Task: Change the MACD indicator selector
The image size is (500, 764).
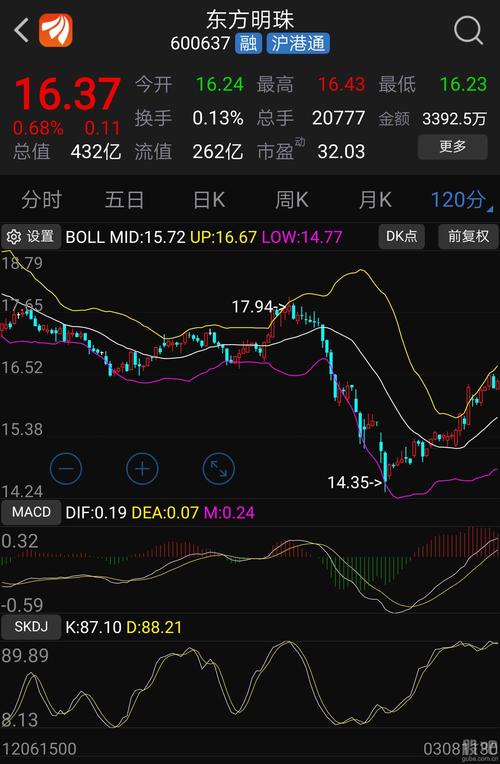Action: tap(31, 512)
